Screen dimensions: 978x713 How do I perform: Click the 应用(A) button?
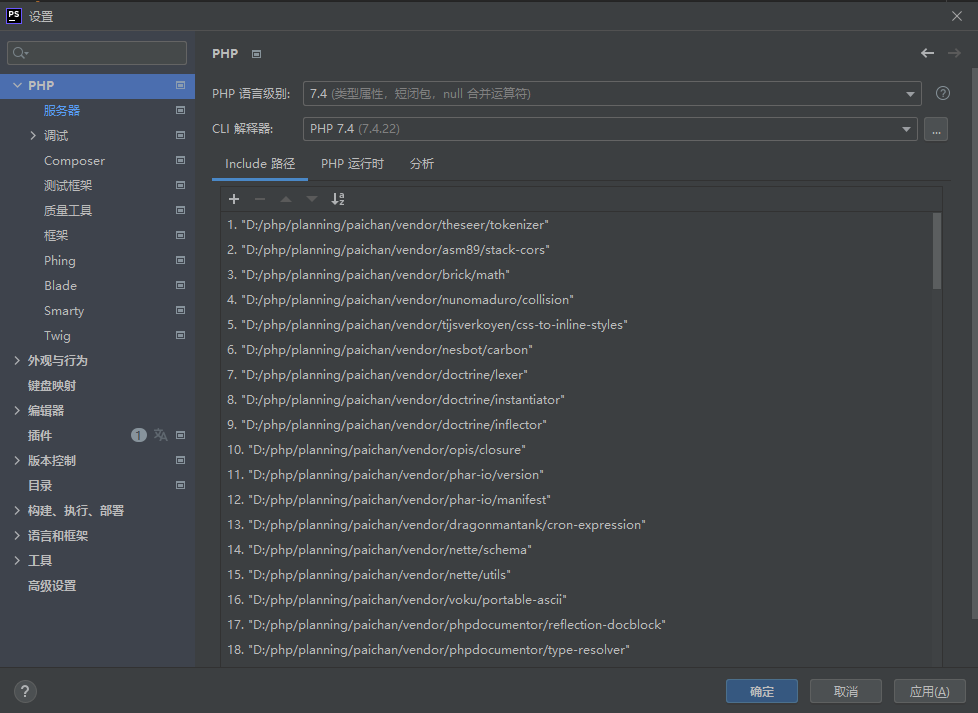click(929, 691)
